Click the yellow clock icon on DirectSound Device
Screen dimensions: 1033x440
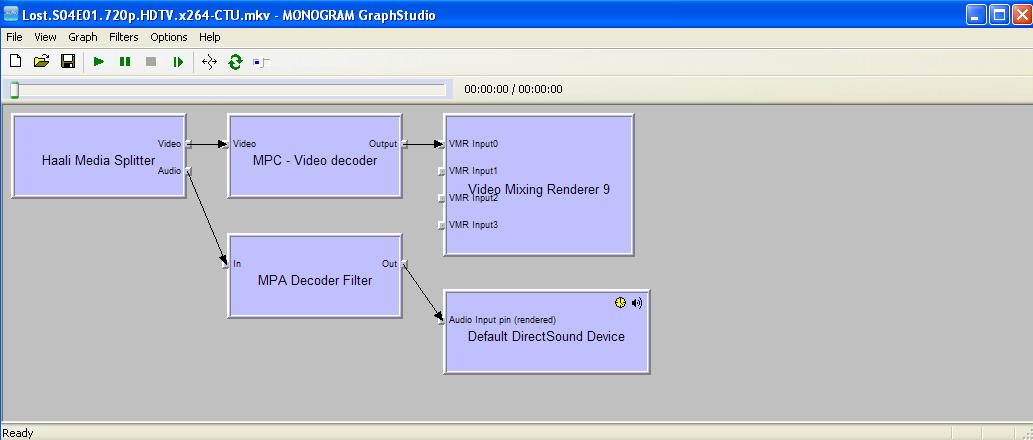(x=620, y=303)
